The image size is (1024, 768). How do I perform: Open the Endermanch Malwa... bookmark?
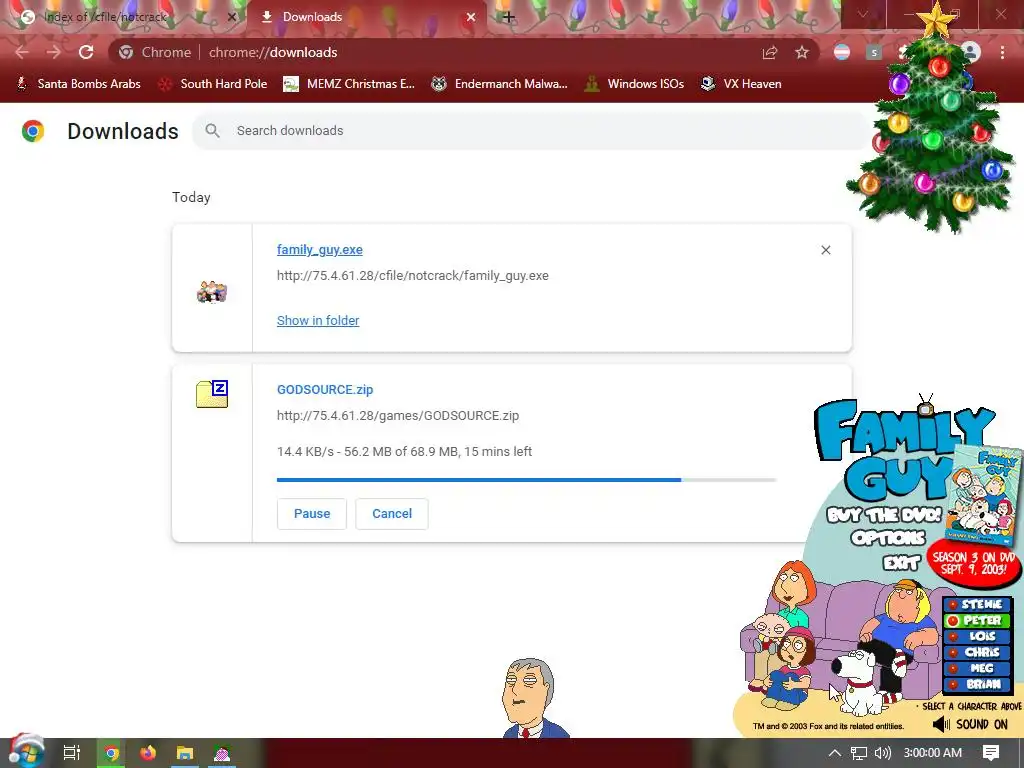500,84
